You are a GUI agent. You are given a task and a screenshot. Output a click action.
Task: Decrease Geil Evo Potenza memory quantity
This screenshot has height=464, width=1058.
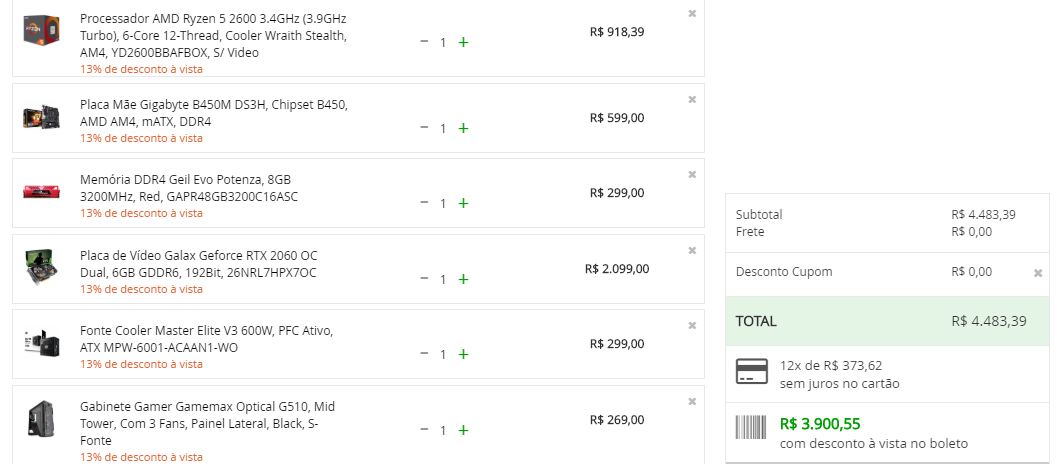click(424, 202)
